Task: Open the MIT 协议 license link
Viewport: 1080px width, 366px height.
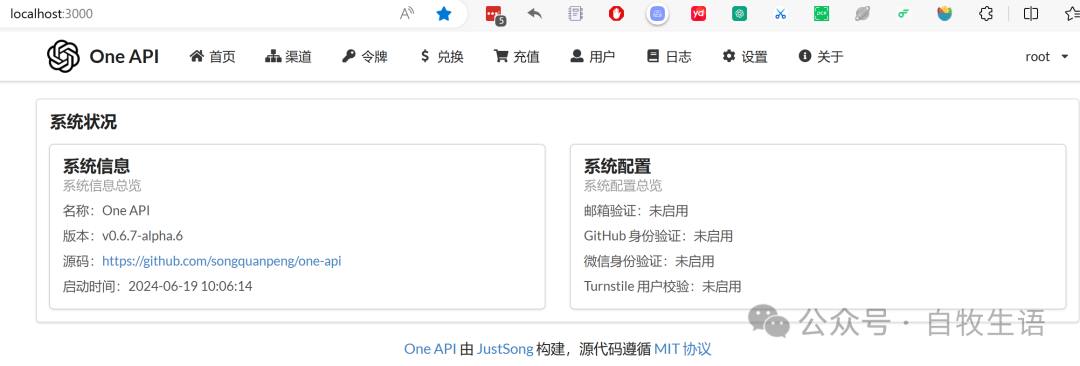Action: (683, 349)
